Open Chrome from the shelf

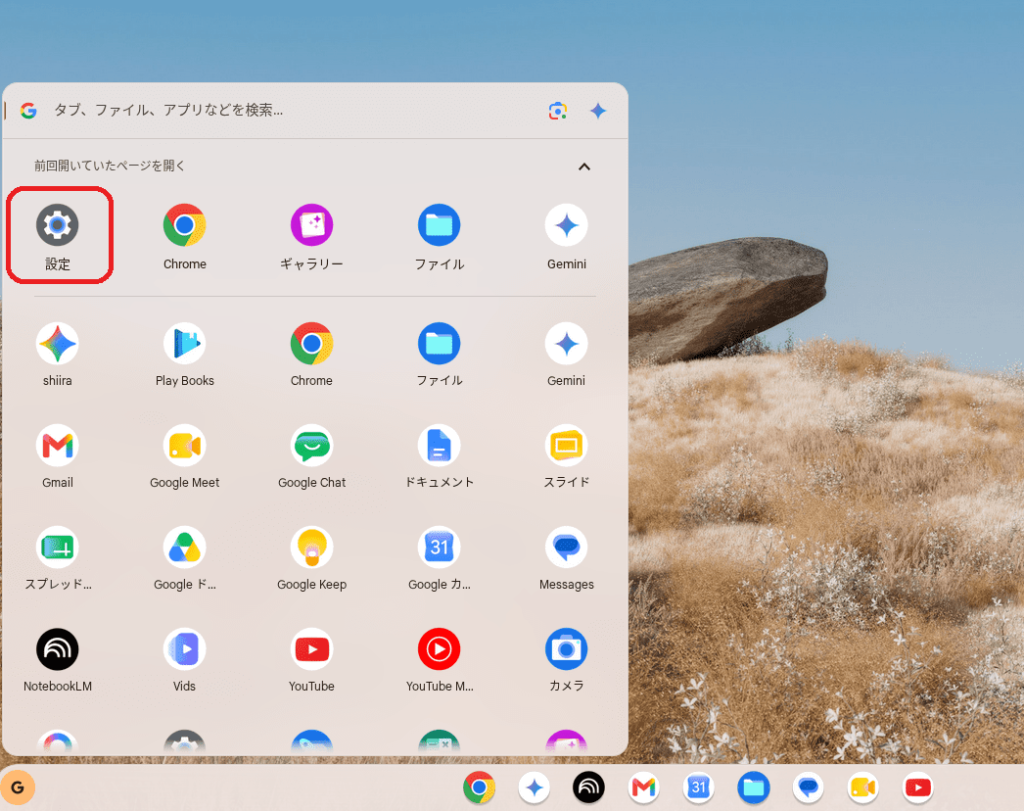pos(479,787)
